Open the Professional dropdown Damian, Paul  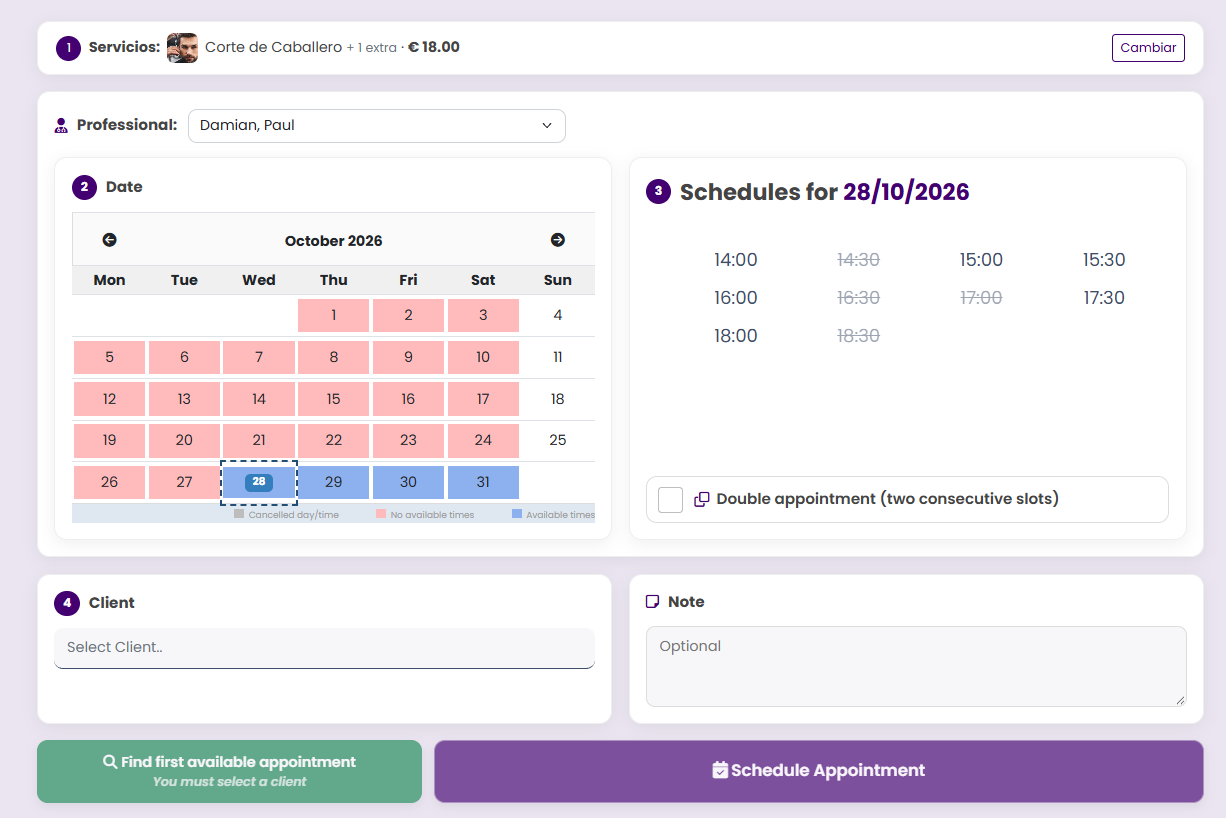tap(377, 126)
